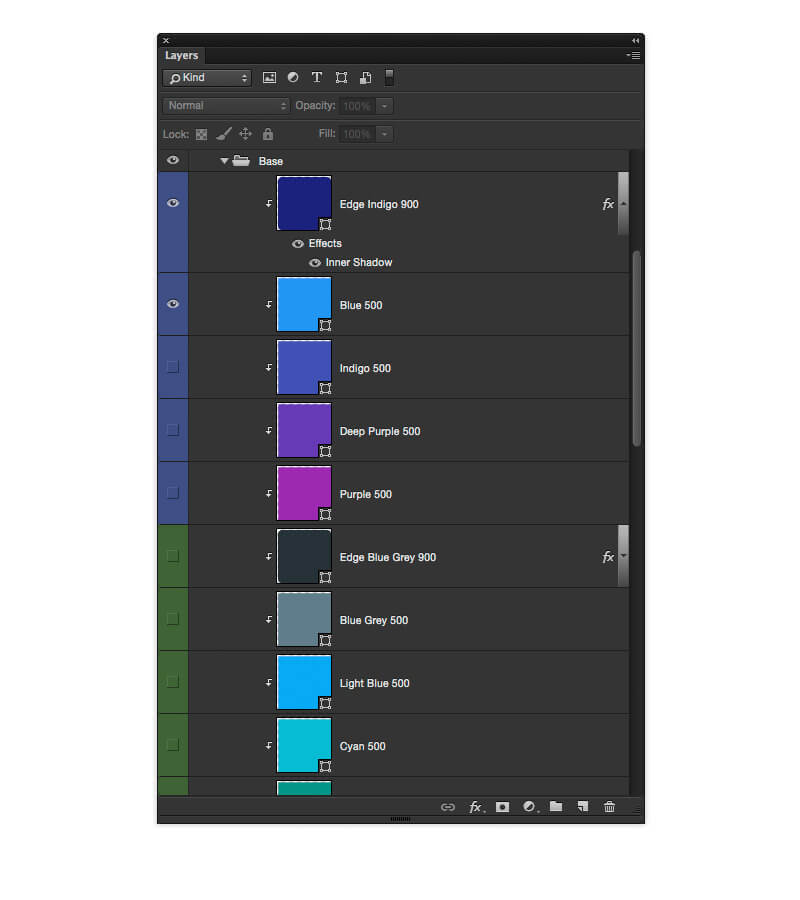Collapse the Base group triangle
Viewport: 800px width, 900px height.
coord(224,161)
